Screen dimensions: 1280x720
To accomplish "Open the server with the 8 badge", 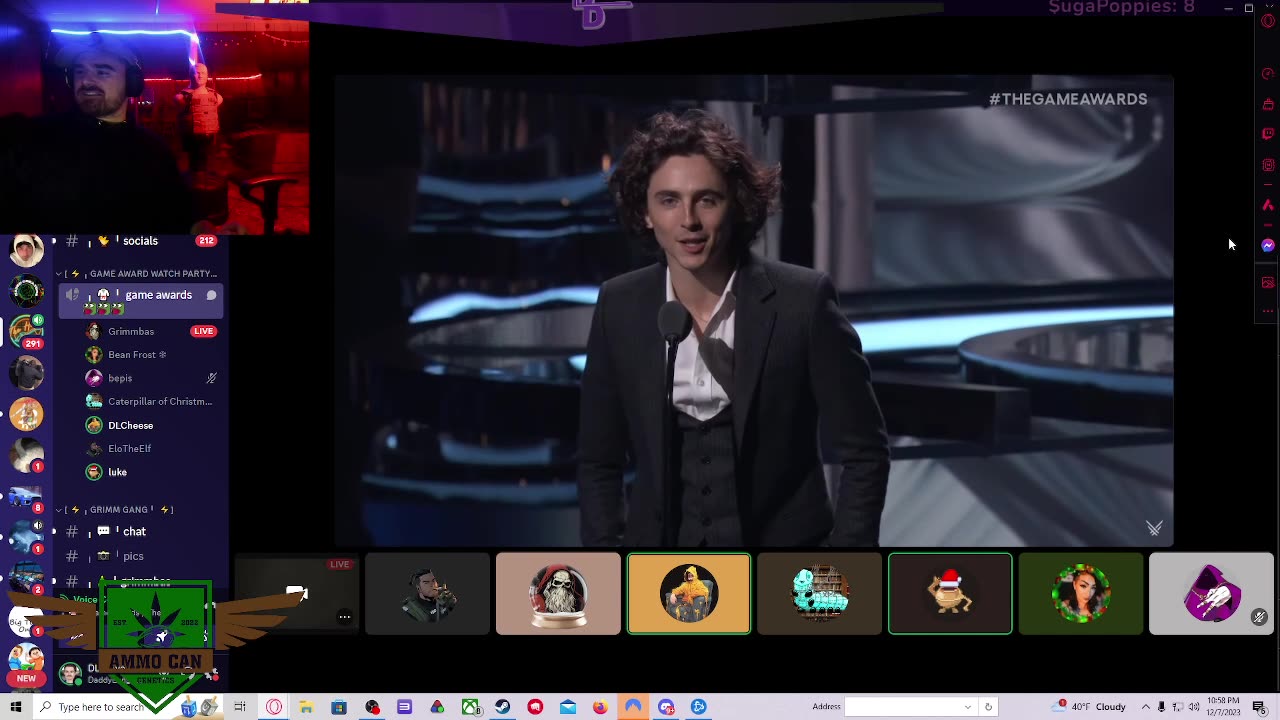I will [26, 497].
